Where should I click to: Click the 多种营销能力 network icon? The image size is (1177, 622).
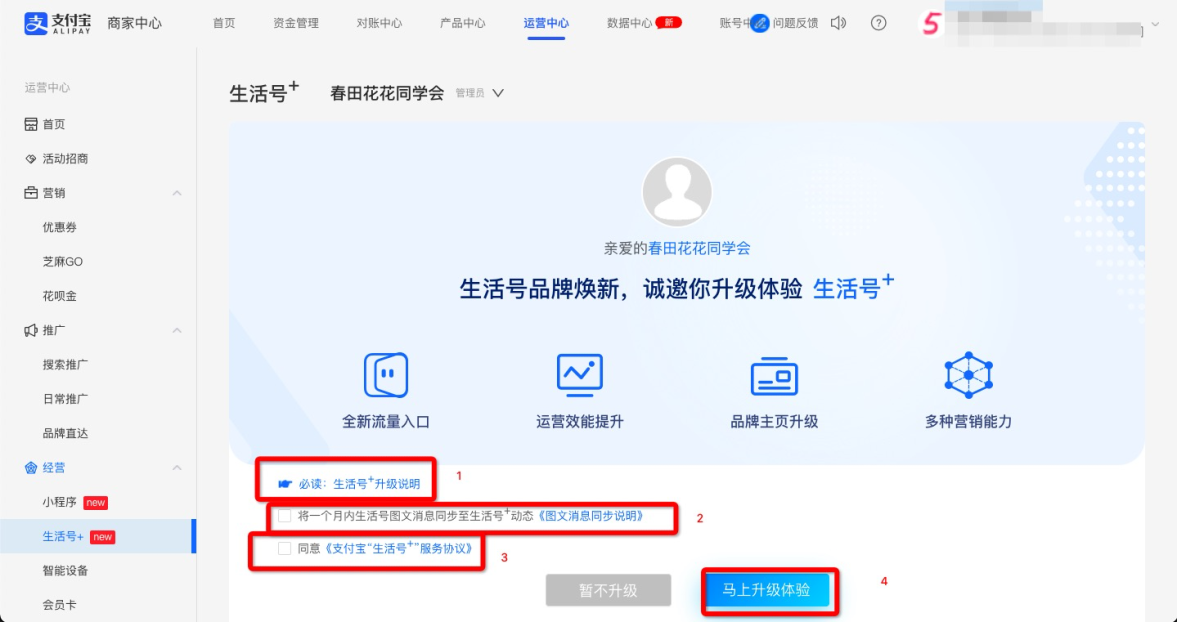(x=968, y=374)
